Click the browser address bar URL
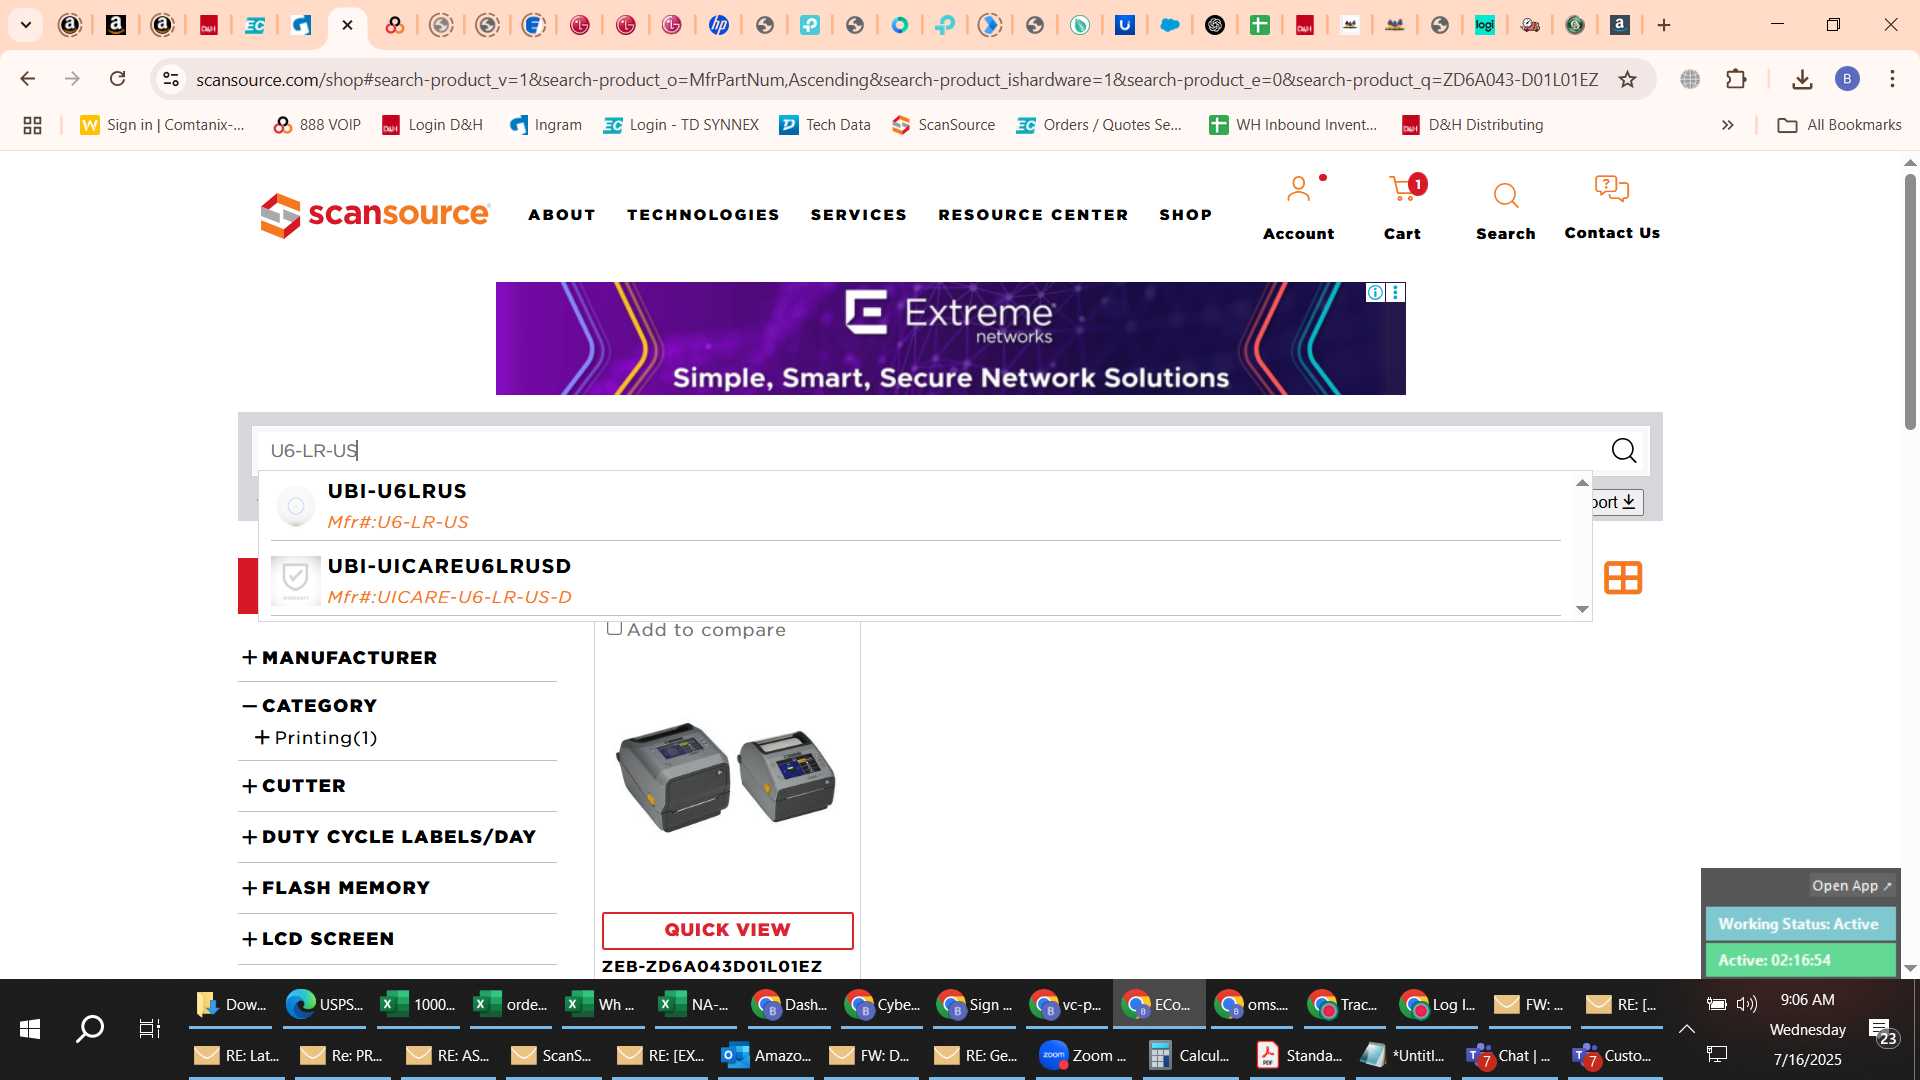The width and height of the screenshot is (1920, 1080). point(897,79)
